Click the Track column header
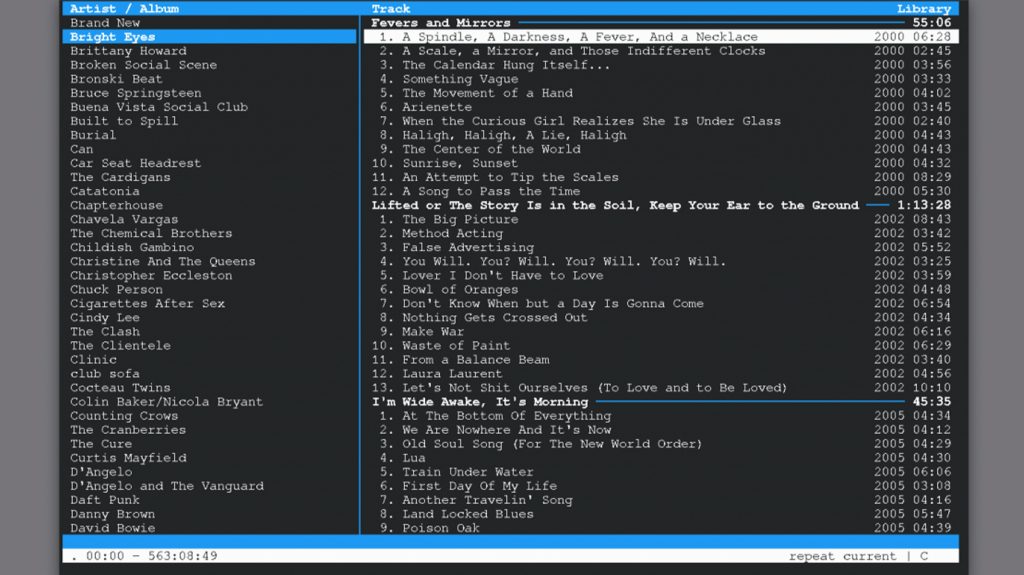The width and height of the screenshot is (1024, 575). click(391, 9)
